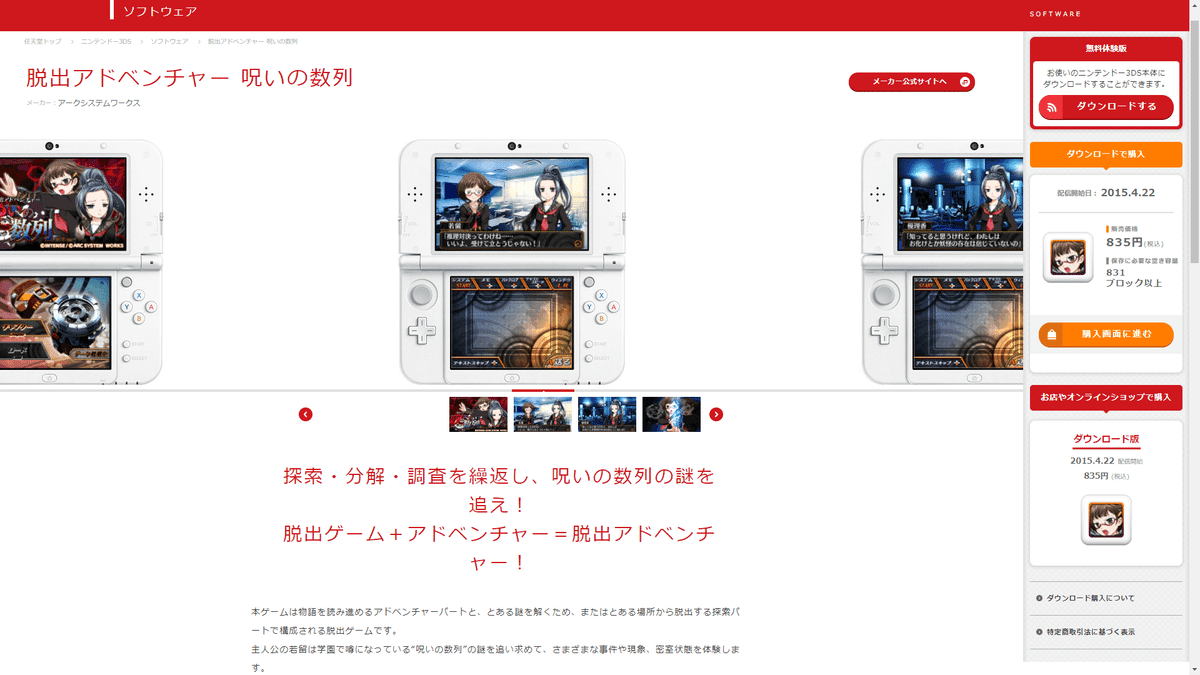The height and width of the screenshot is (675, 1200).
Task: Select the third carousel thumbnail
Action: [x=607, y=414]
